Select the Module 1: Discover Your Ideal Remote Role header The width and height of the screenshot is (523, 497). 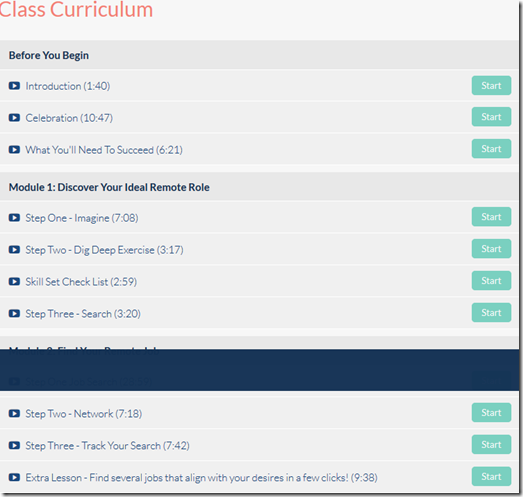pyautogui.click(x=109, y=187)
